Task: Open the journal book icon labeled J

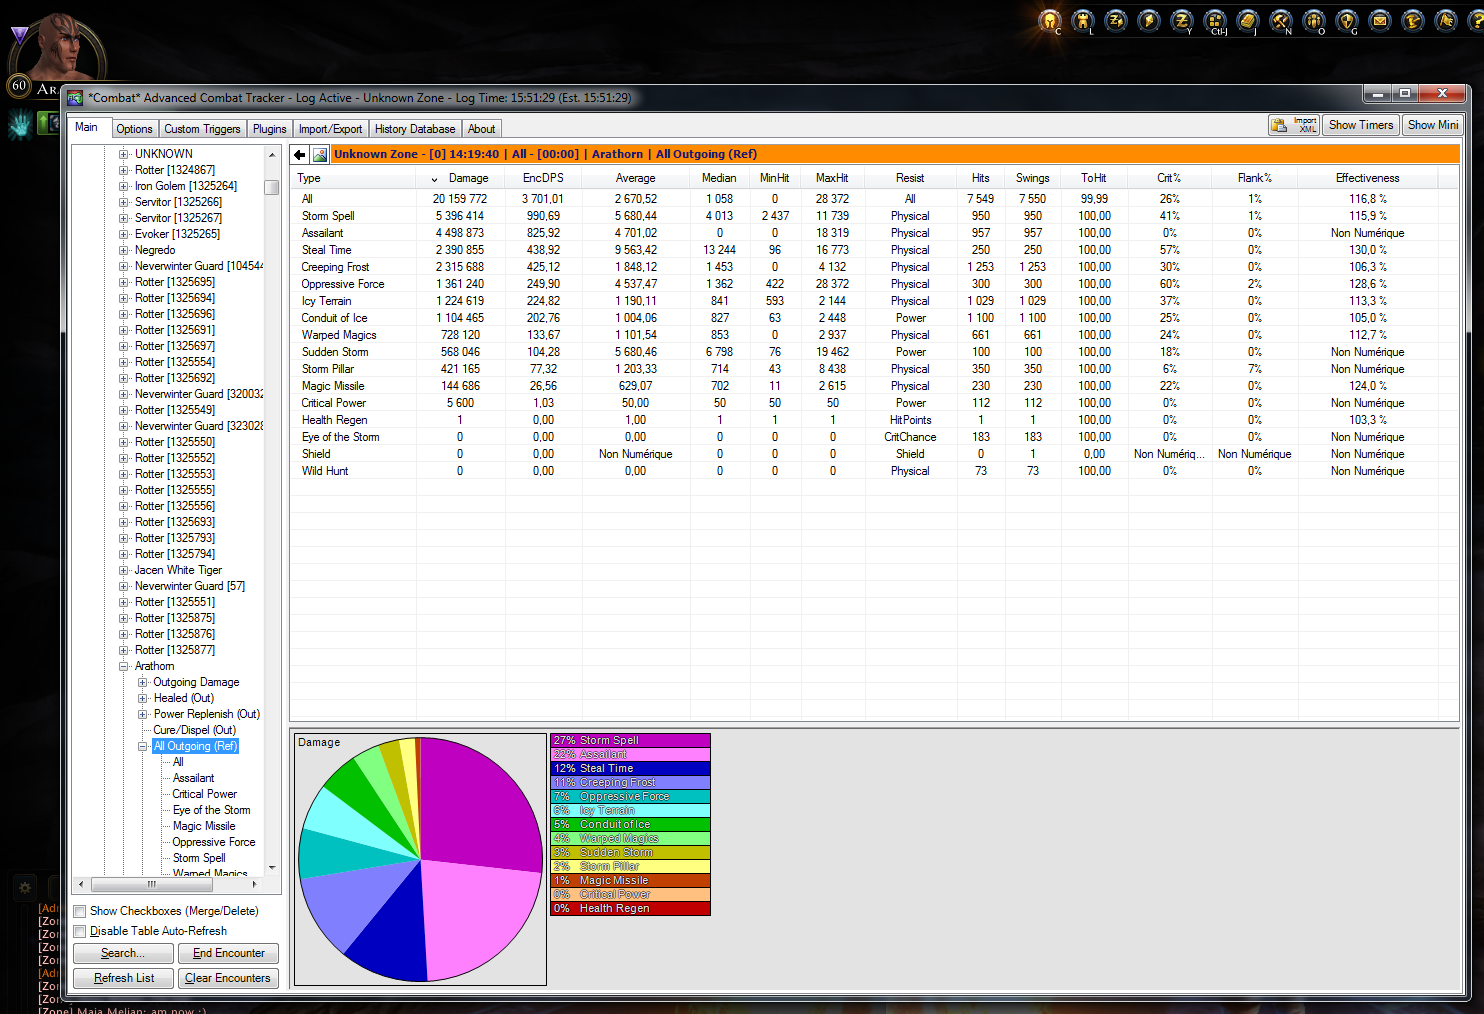Action: coord(1250,21)
